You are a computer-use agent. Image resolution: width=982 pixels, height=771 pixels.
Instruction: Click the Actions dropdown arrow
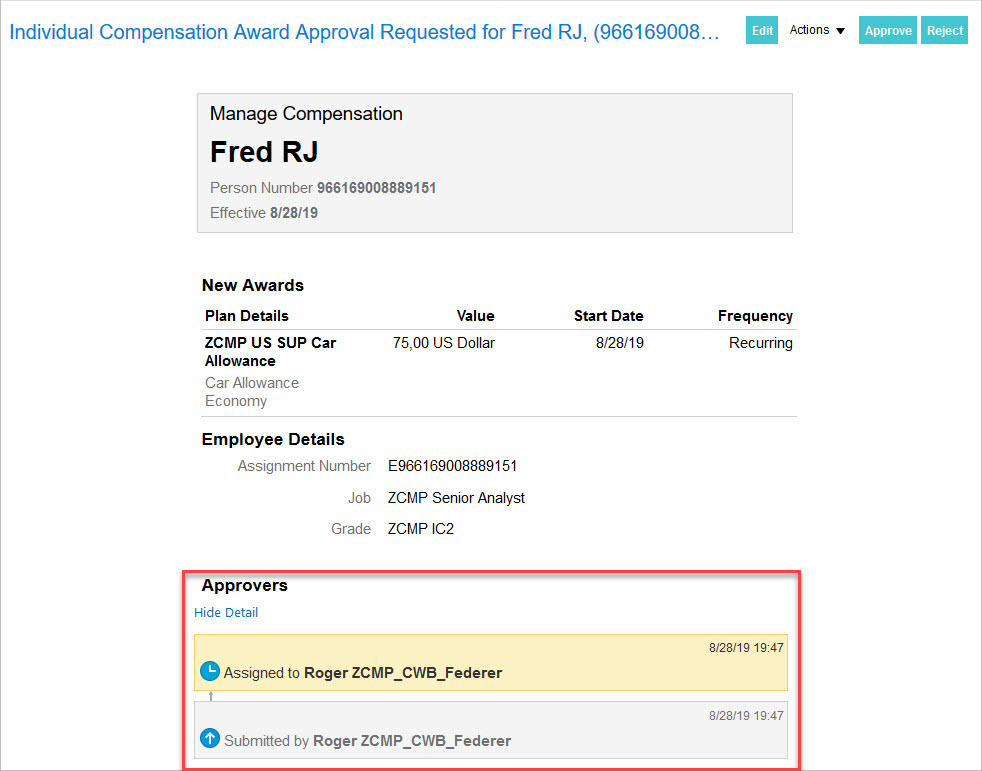click(840, 31)
